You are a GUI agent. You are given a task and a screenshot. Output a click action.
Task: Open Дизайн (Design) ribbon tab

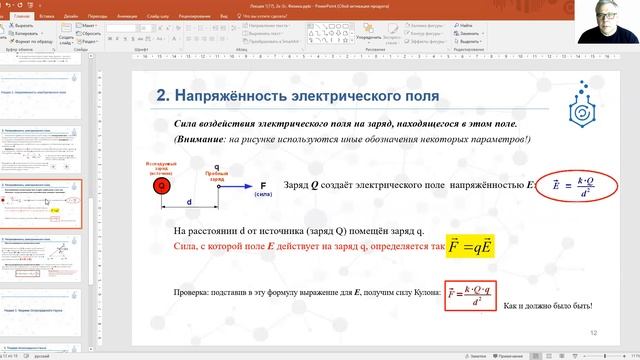(x=71, y=16)
